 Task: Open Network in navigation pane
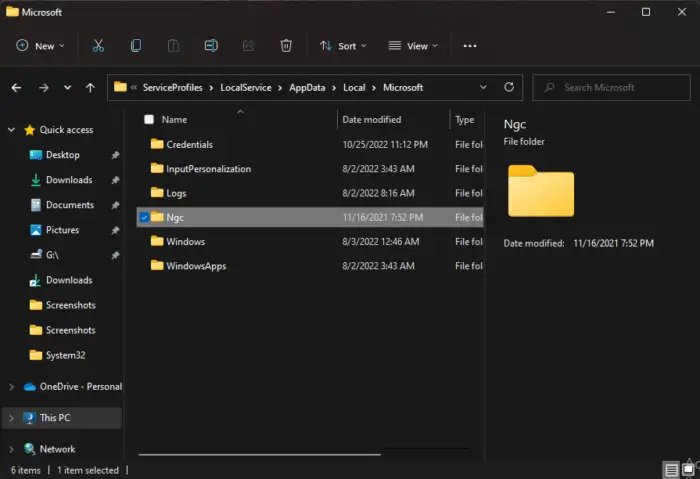tap(57, 449)
